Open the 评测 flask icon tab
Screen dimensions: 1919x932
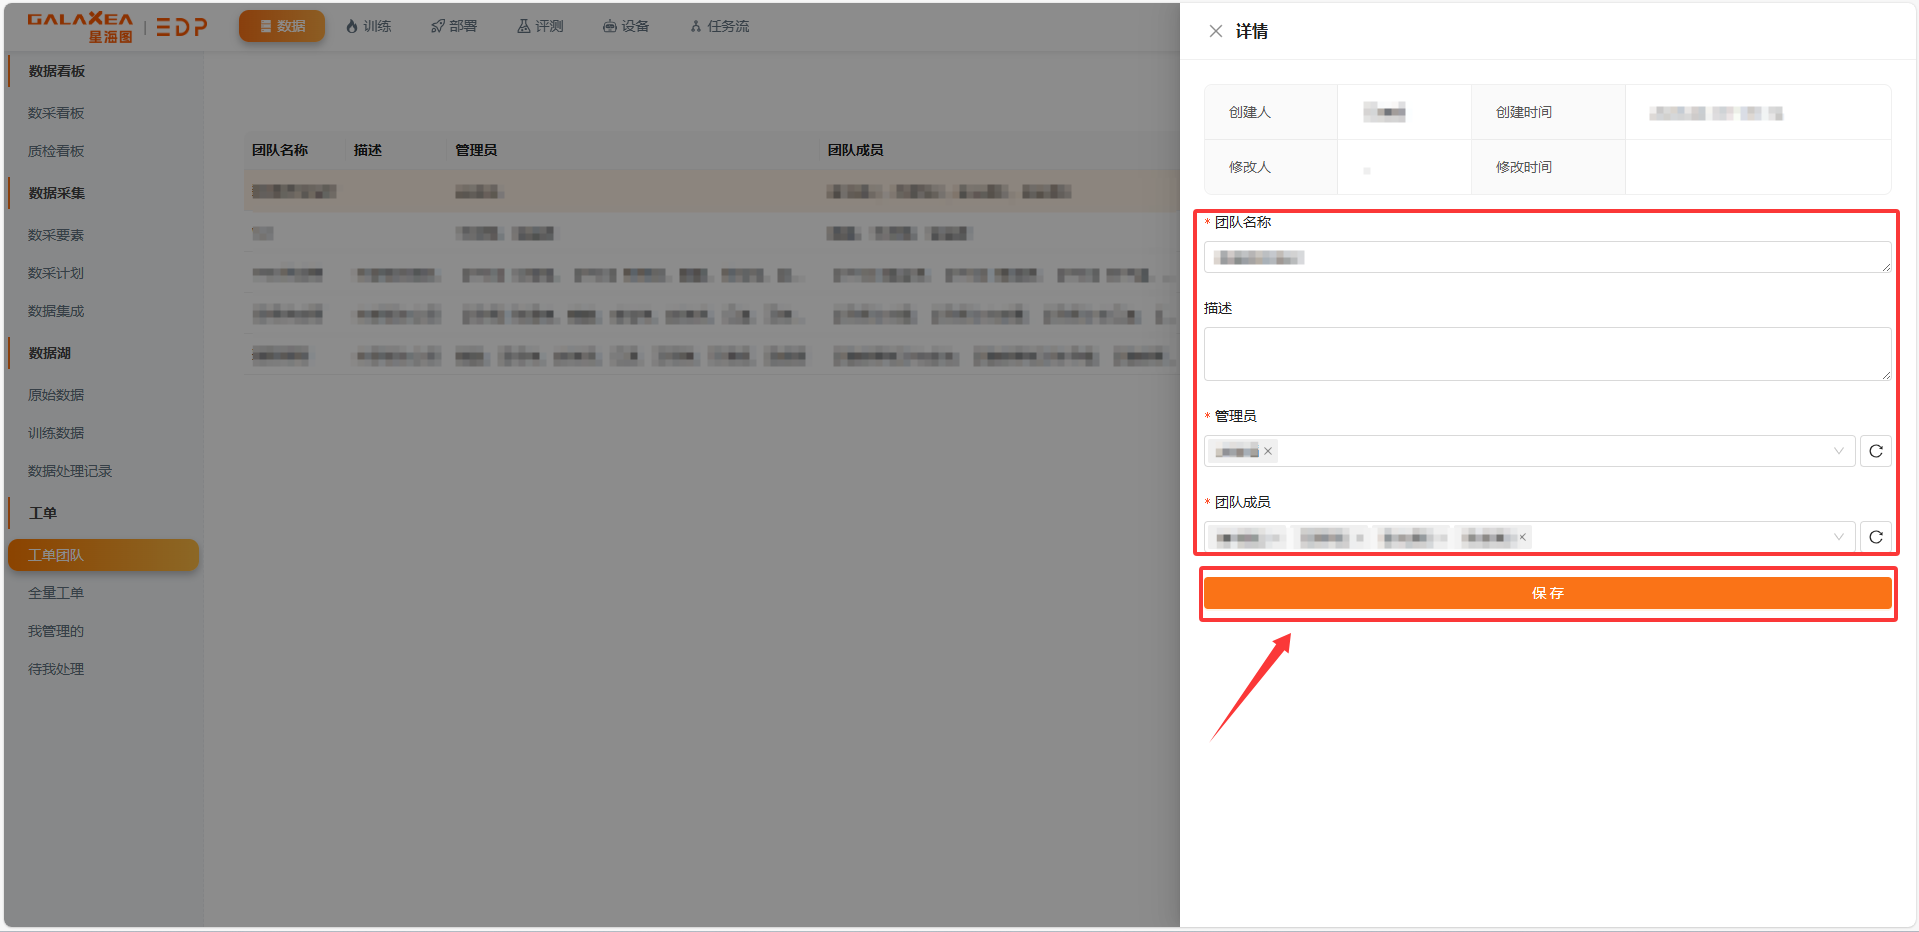[x=540, y=26]
